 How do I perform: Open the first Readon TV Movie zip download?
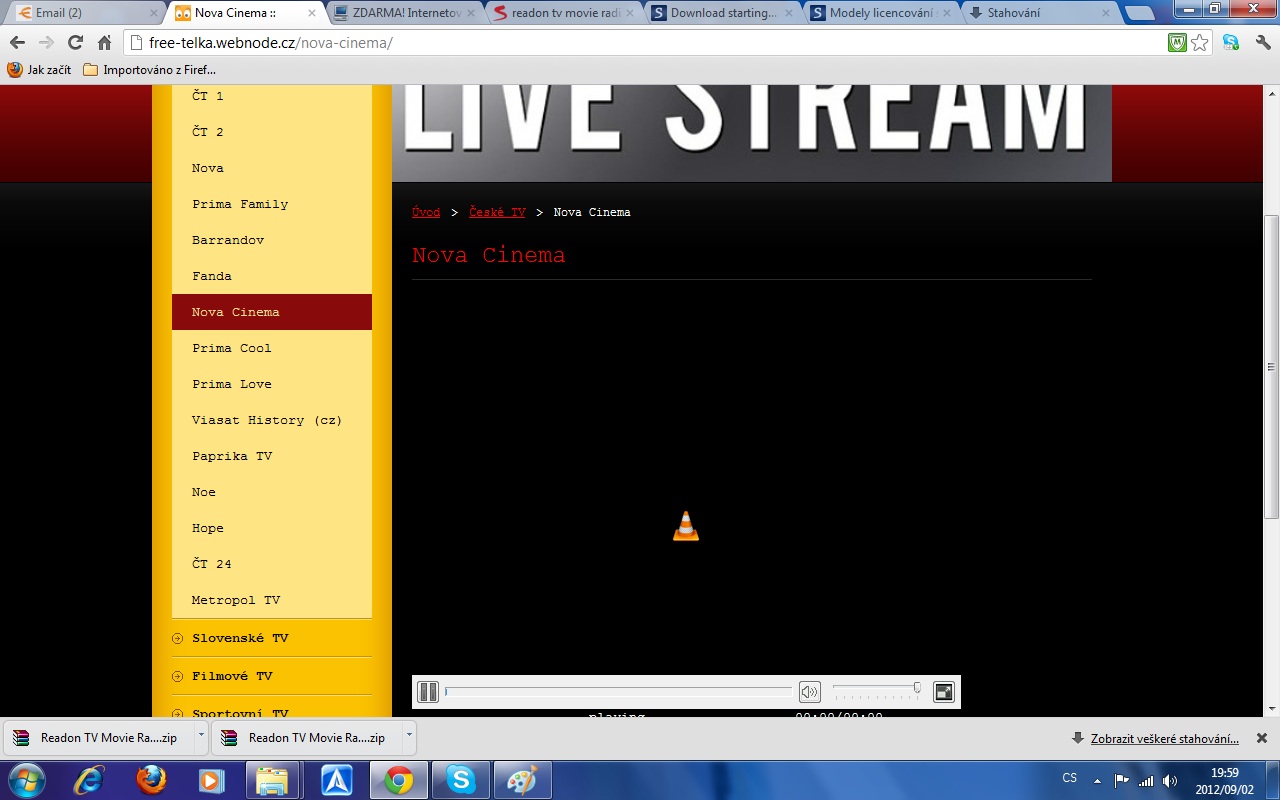[x=99, y=738]
